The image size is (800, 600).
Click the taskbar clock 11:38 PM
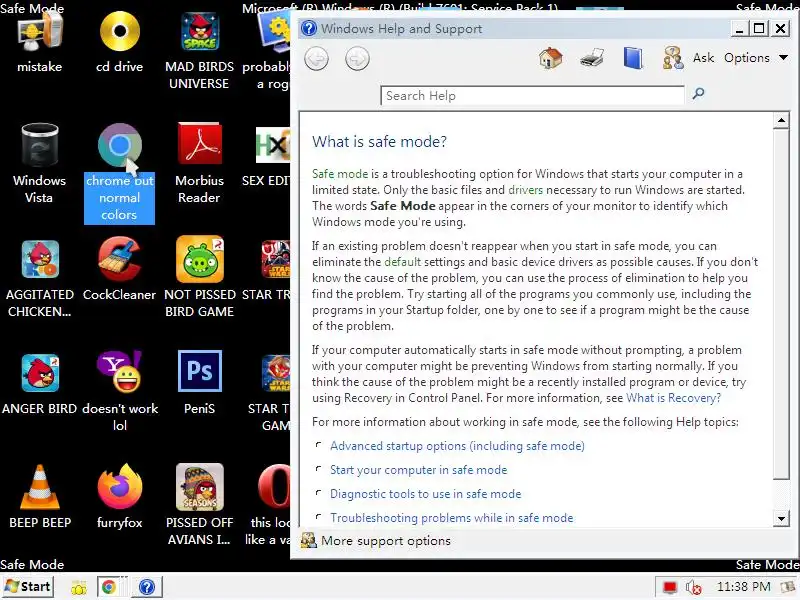tap(743, 587)
